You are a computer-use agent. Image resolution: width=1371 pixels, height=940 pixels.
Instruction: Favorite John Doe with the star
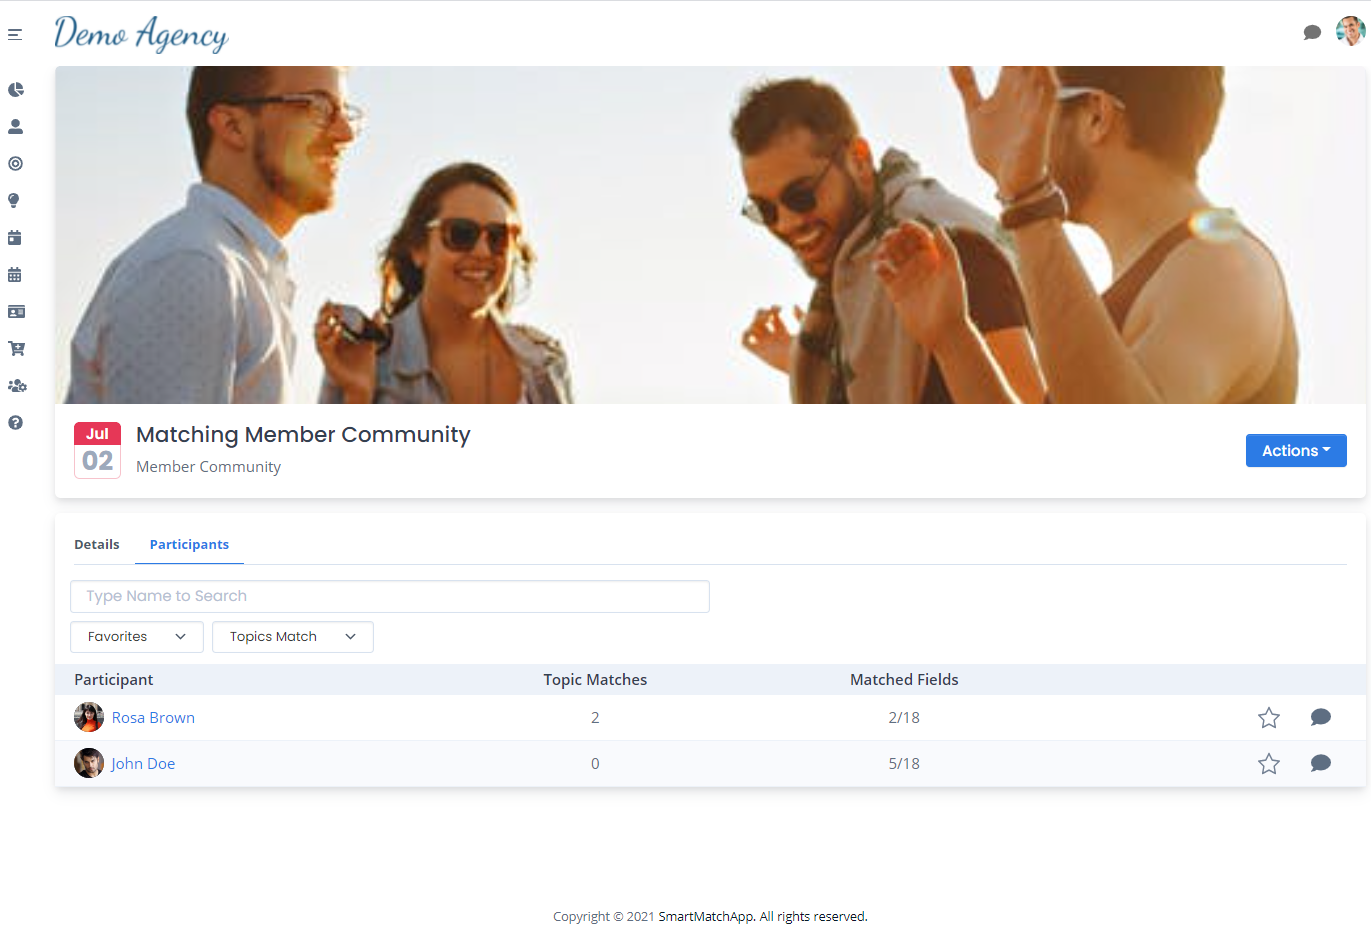(x=1268, y=763)
